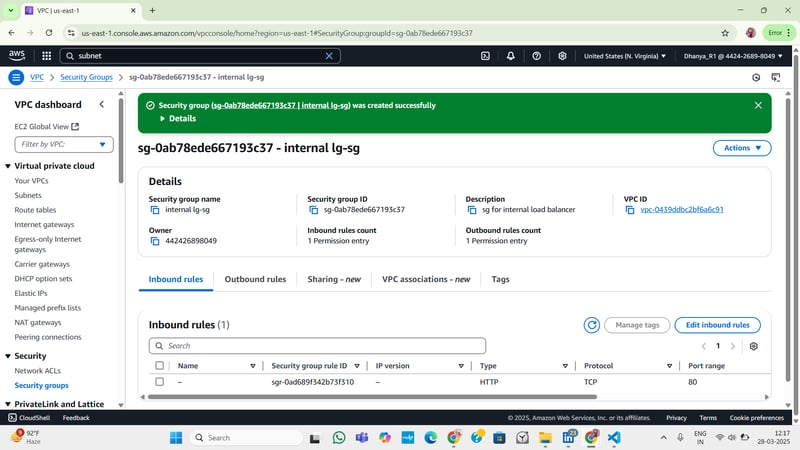
Task: Open the Tags tab
Action: [x=501, y=279]
